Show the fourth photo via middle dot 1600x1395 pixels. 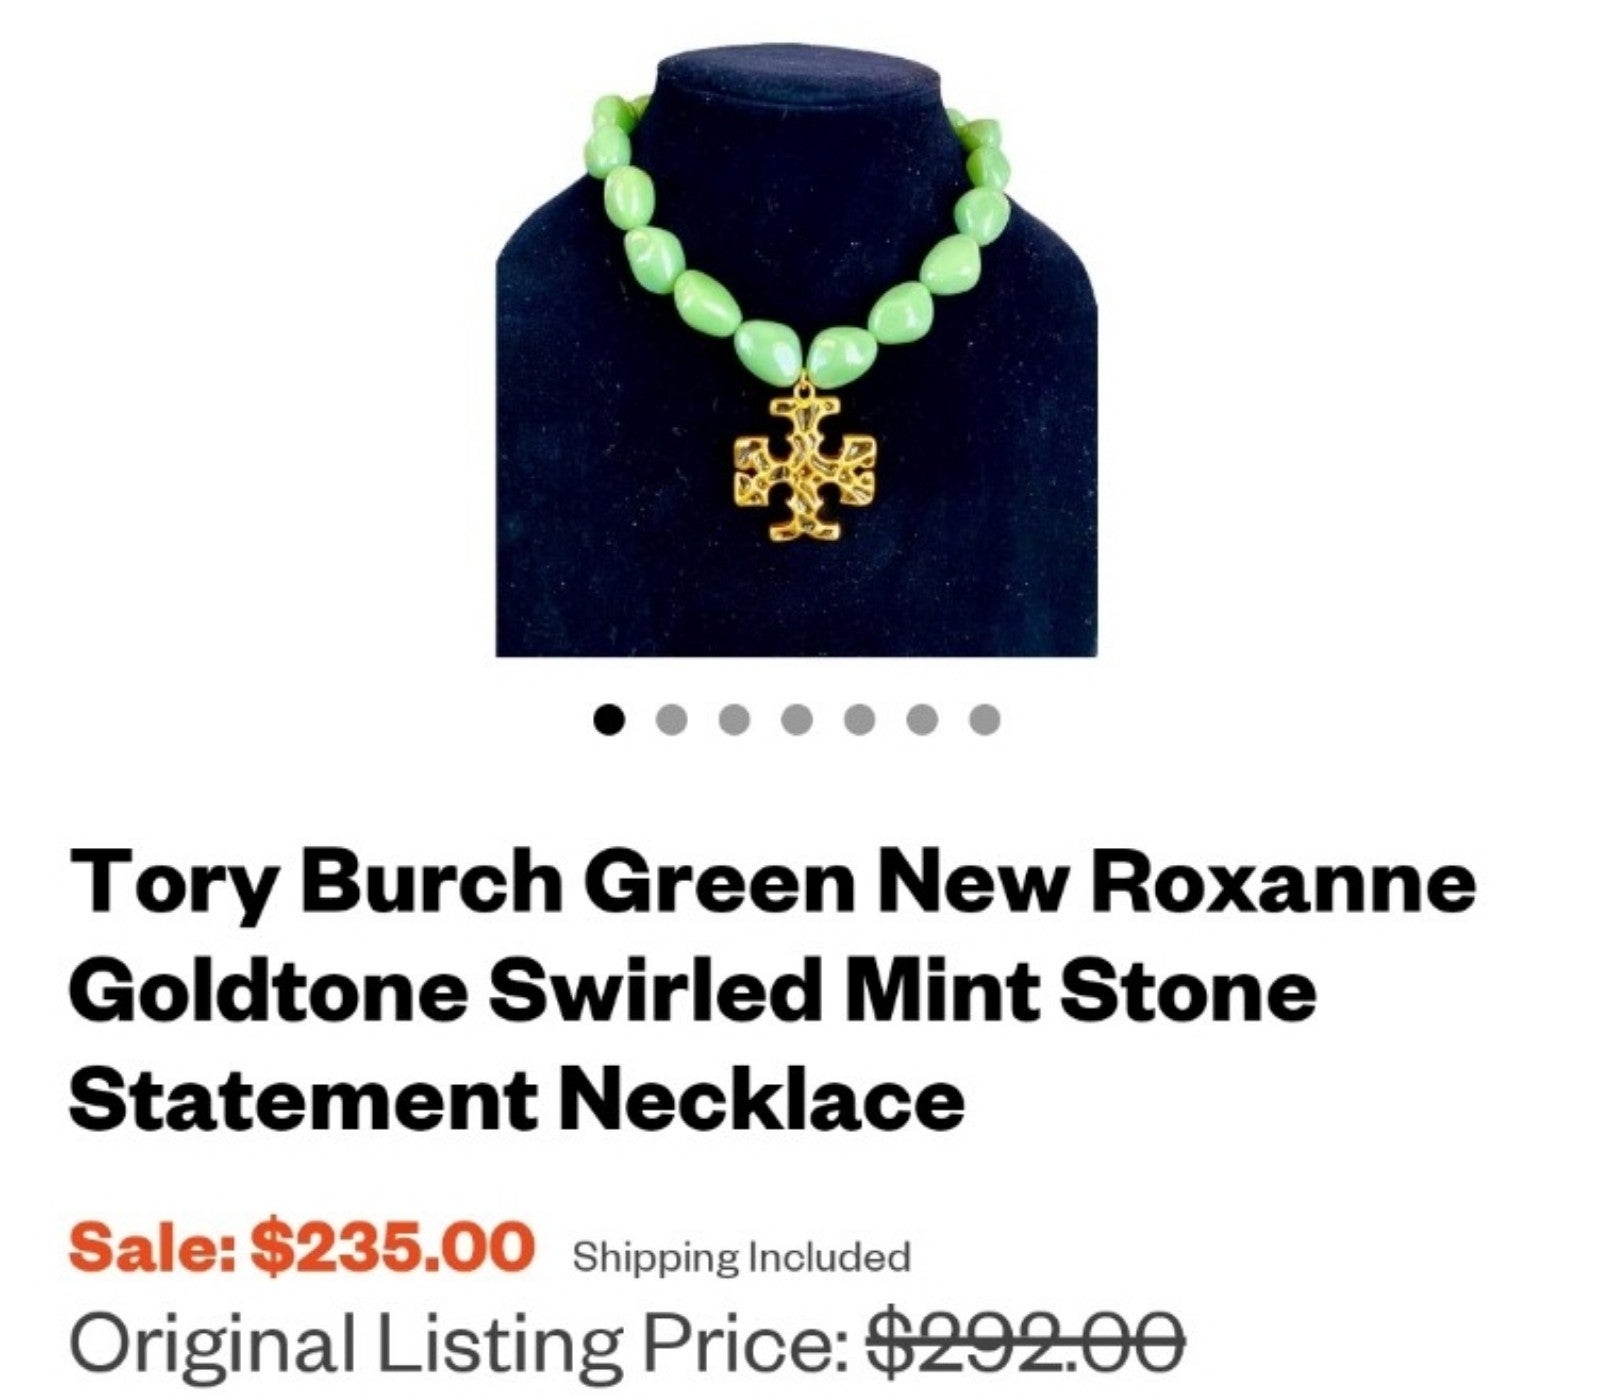(797, 719)
